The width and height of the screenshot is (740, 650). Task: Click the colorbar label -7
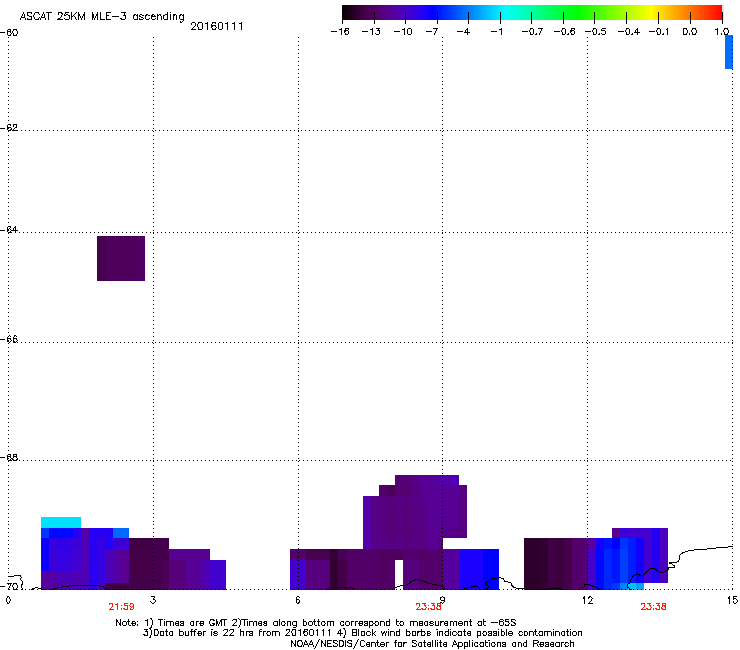click(431, 32)
